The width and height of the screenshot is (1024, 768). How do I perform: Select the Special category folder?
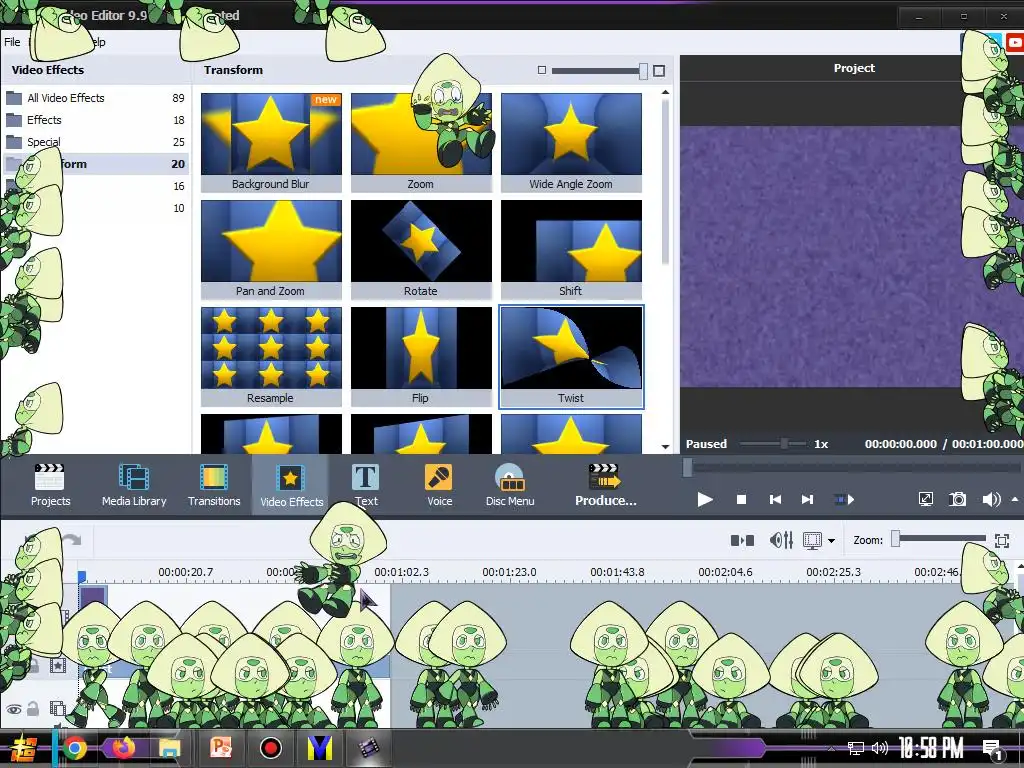(x=95, y=142)
